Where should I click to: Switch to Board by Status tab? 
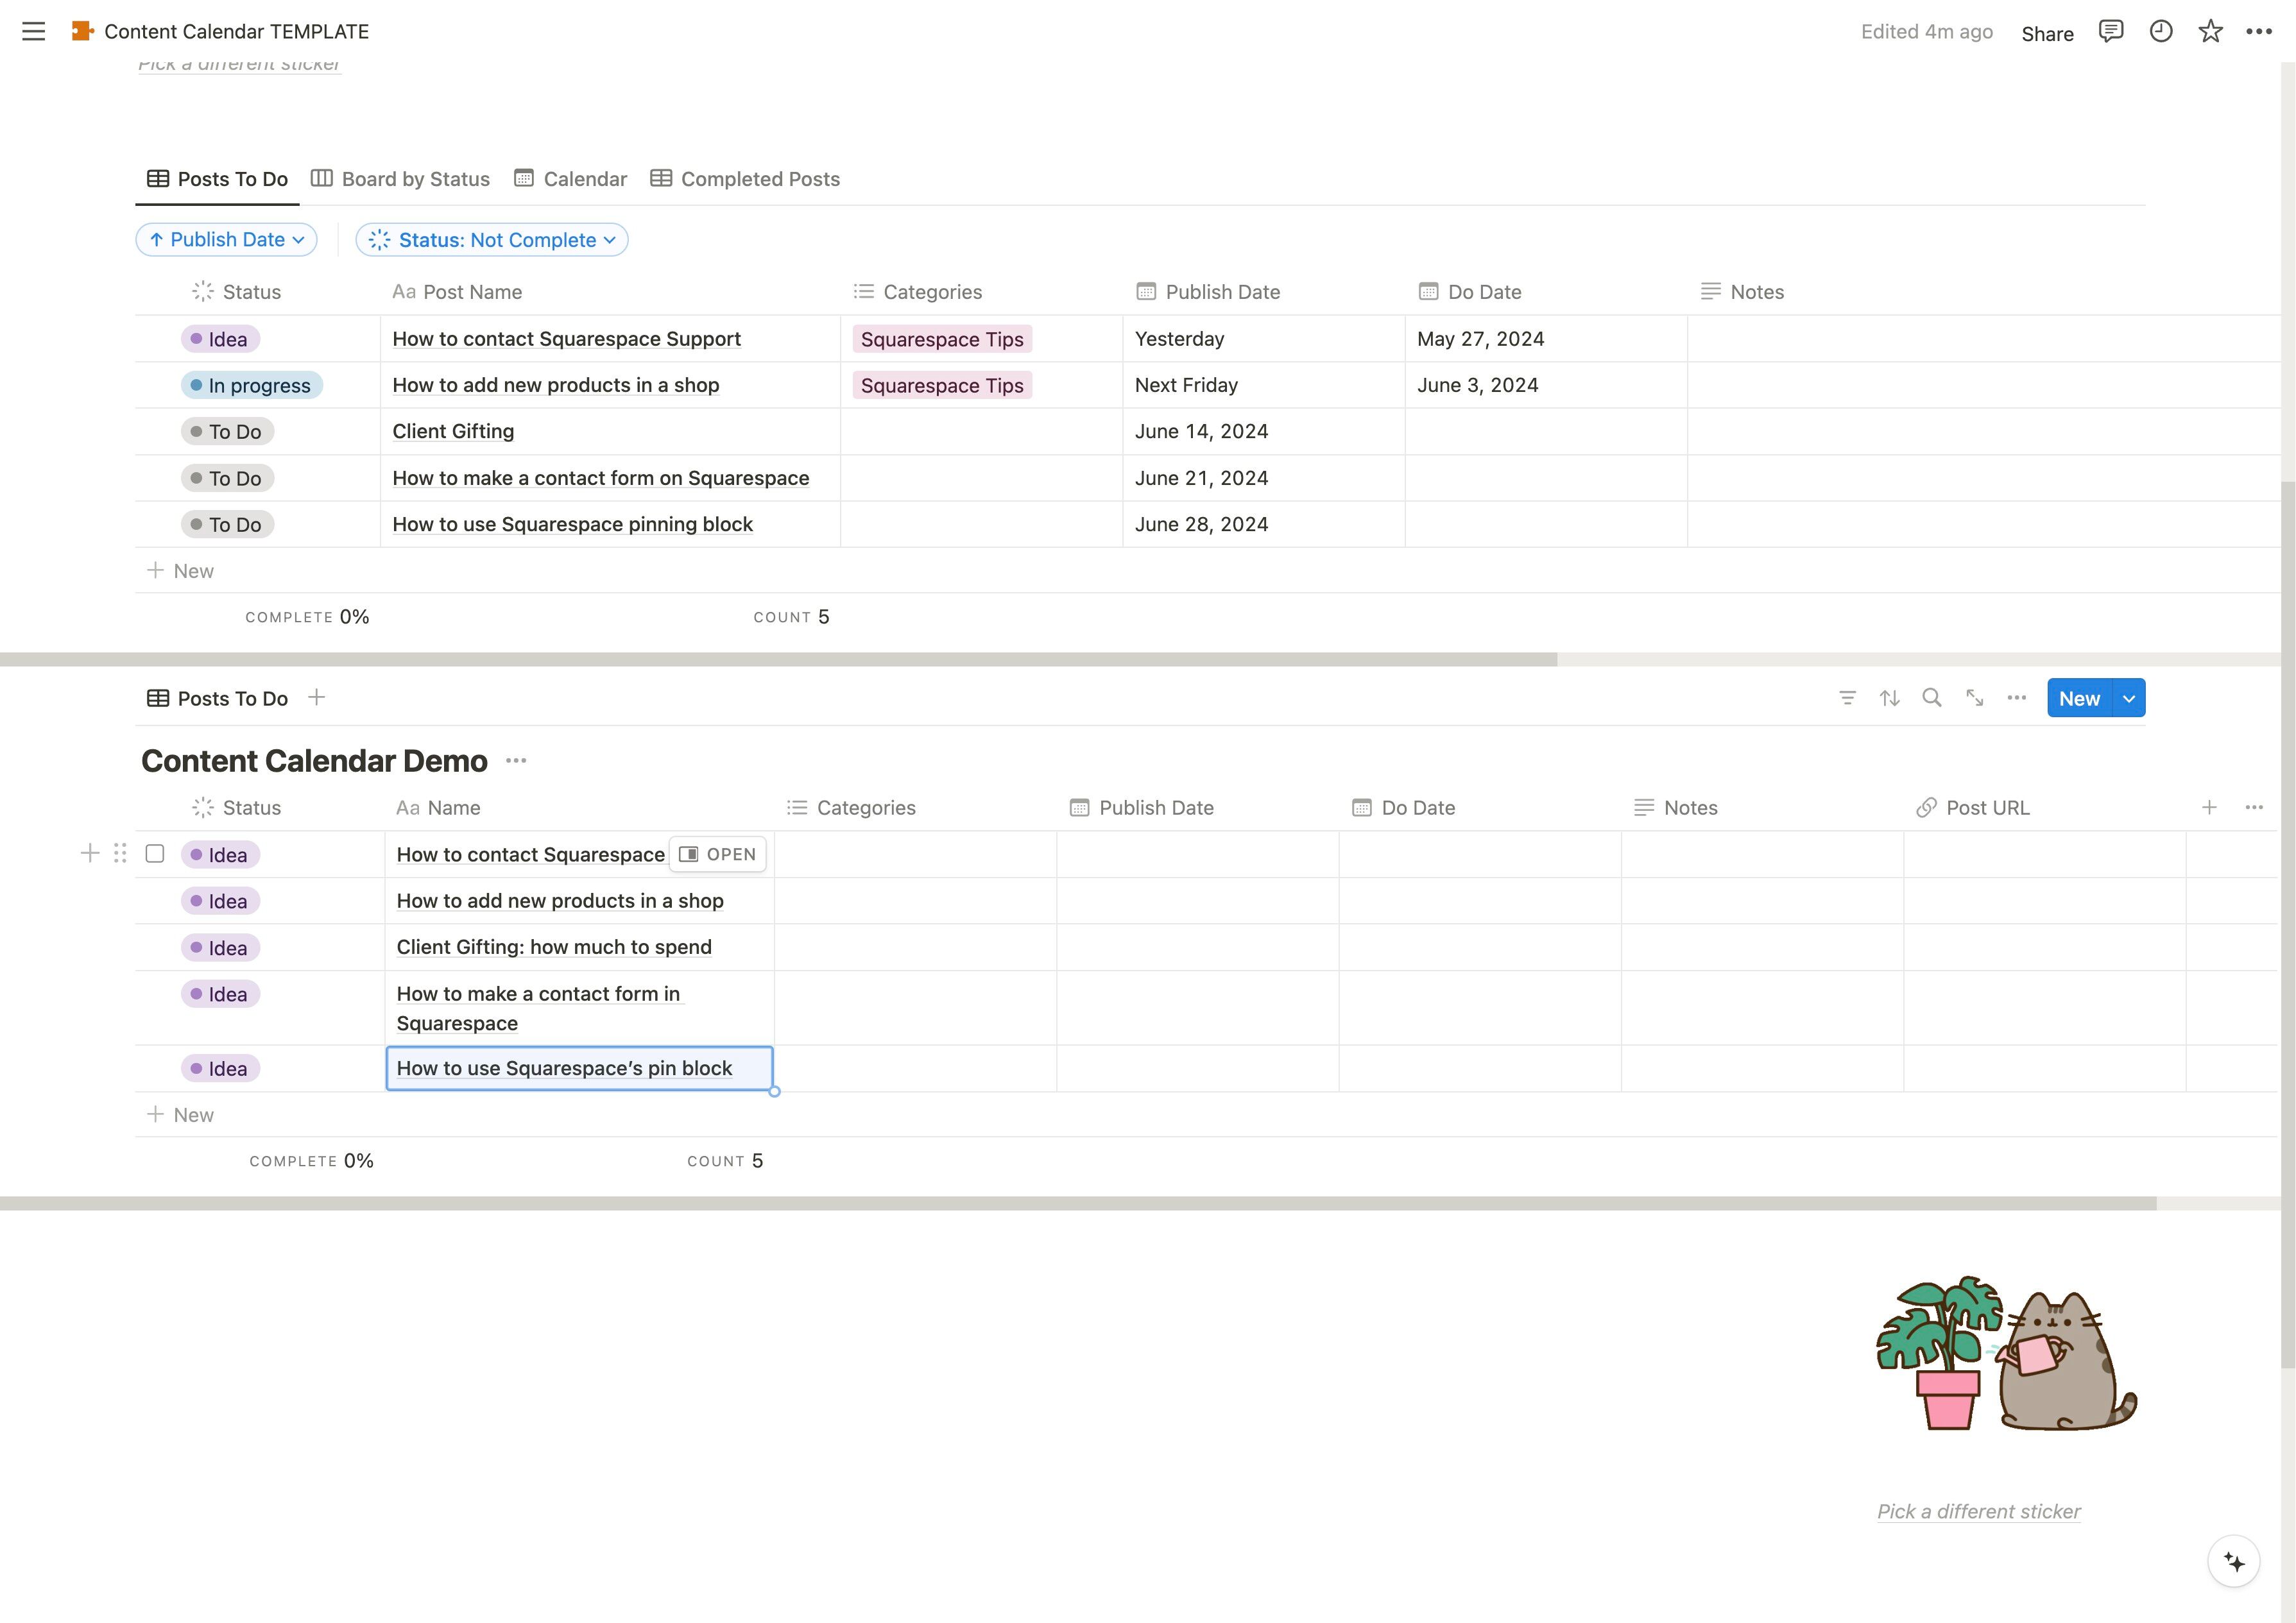pyautogui.click(x=400, y=179)
